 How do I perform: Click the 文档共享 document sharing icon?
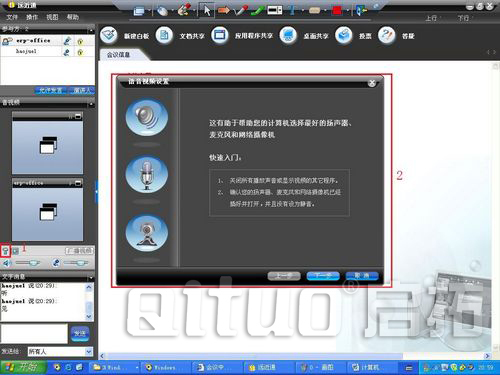pyautogui.click(x=164, y=35)
